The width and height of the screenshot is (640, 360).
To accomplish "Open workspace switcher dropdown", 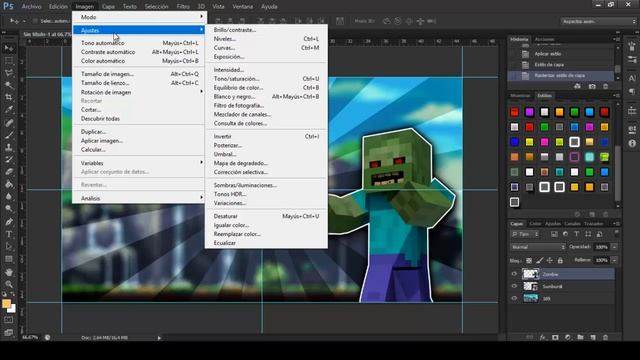I will [598, 21].
